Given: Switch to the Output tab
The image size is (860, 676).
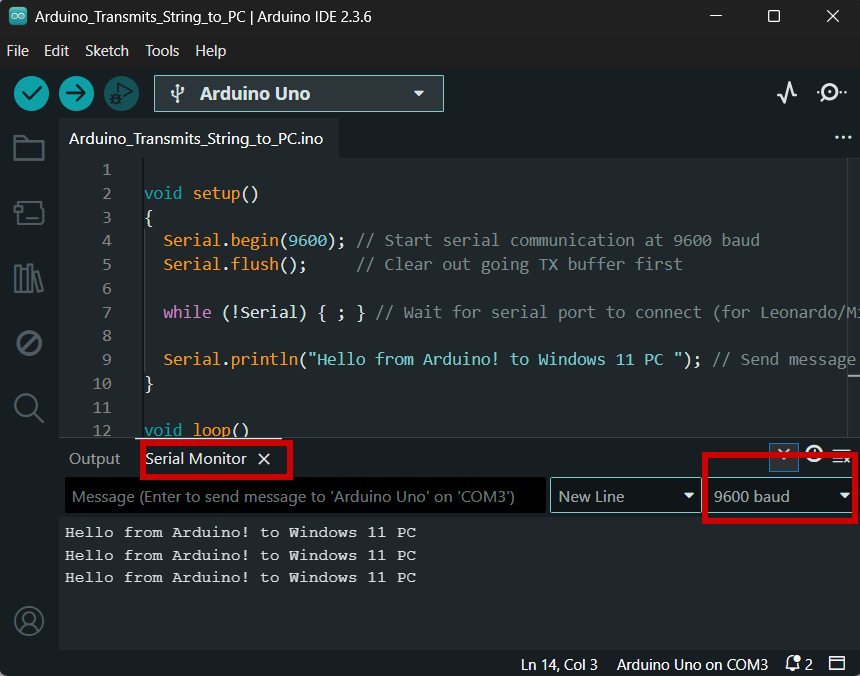Looking at the screenshot, I should (x=94, y=458).
